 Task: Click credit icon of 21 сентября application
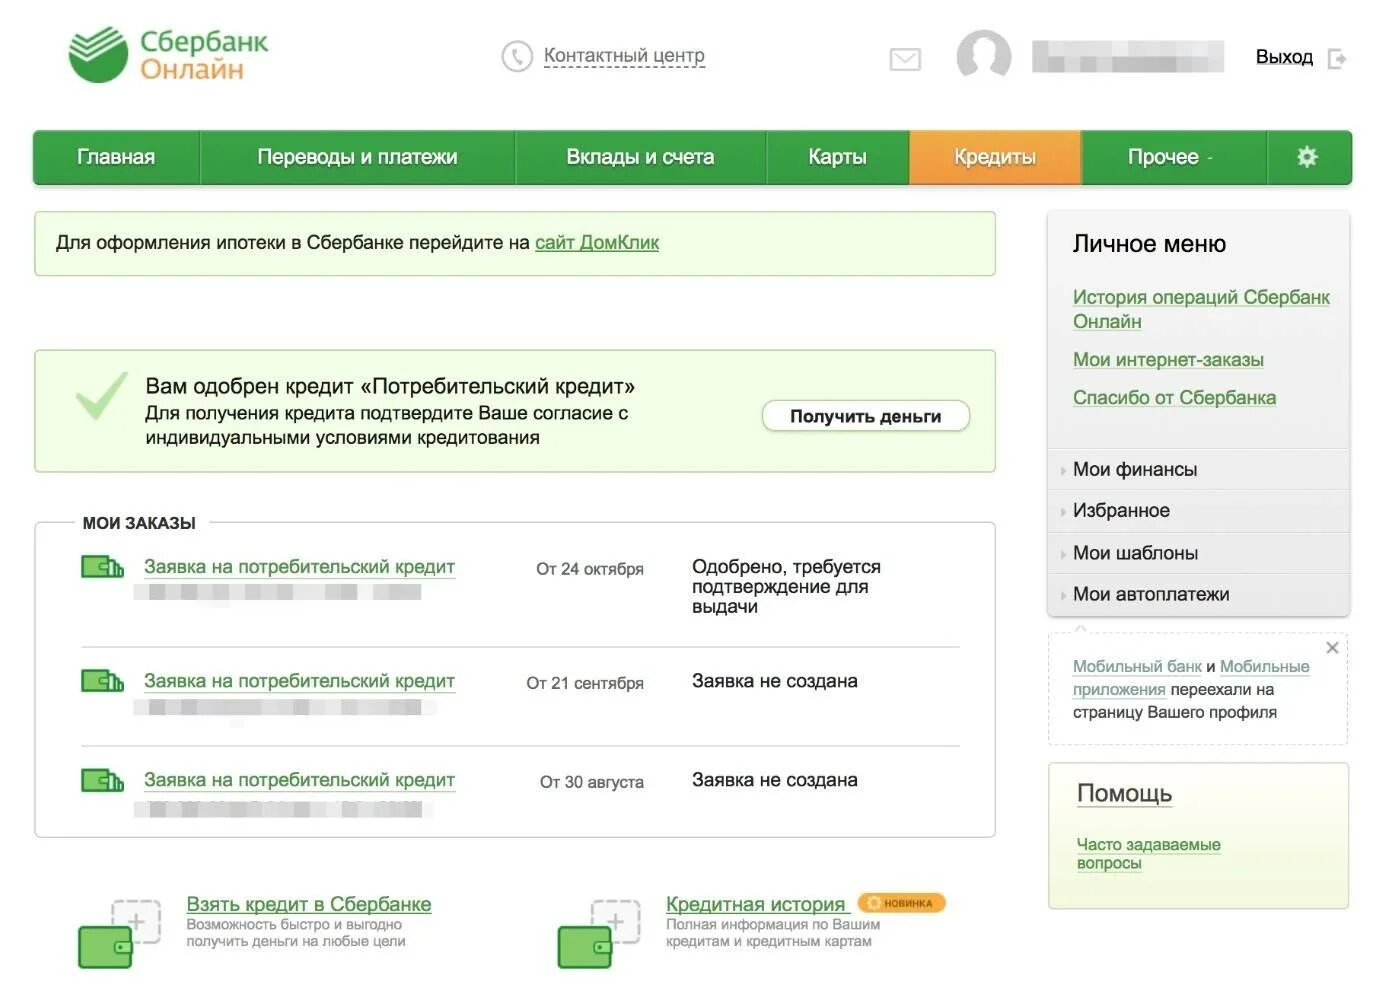click(x=102, y=681)
